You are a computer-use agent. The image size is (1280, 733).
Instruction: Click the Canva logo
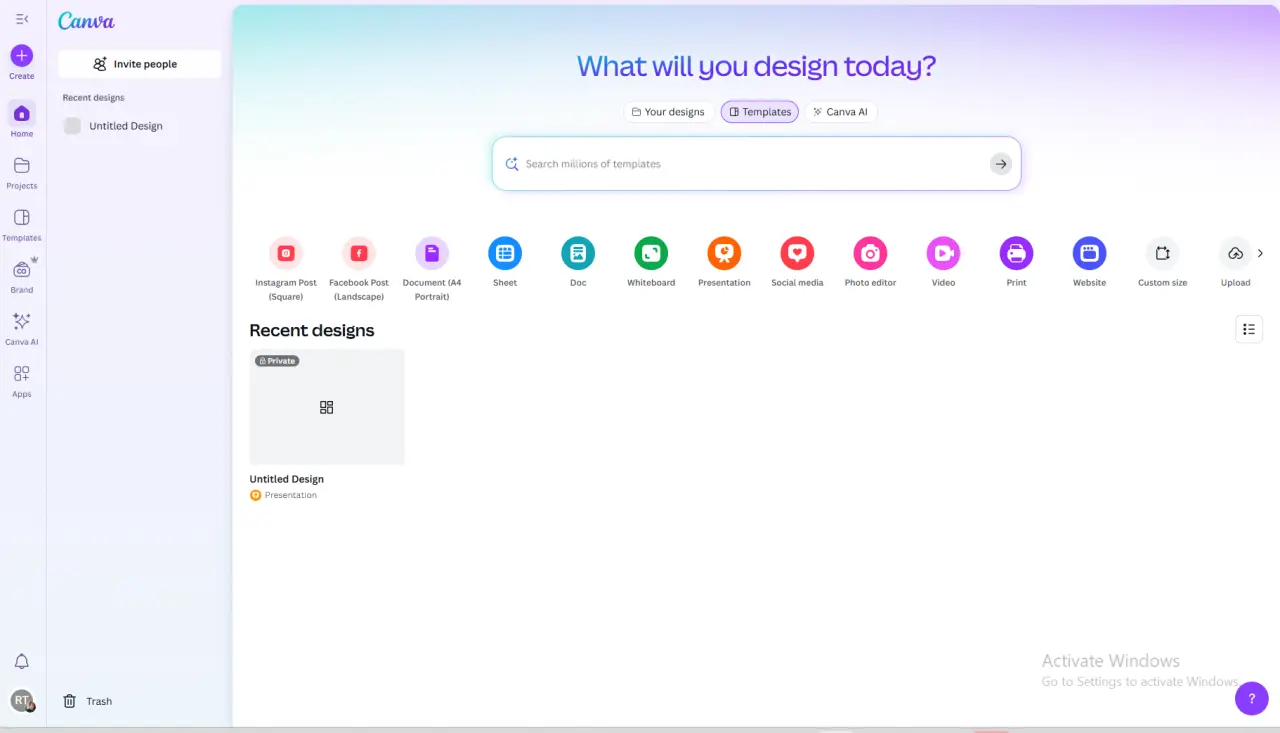coord(86,21)
